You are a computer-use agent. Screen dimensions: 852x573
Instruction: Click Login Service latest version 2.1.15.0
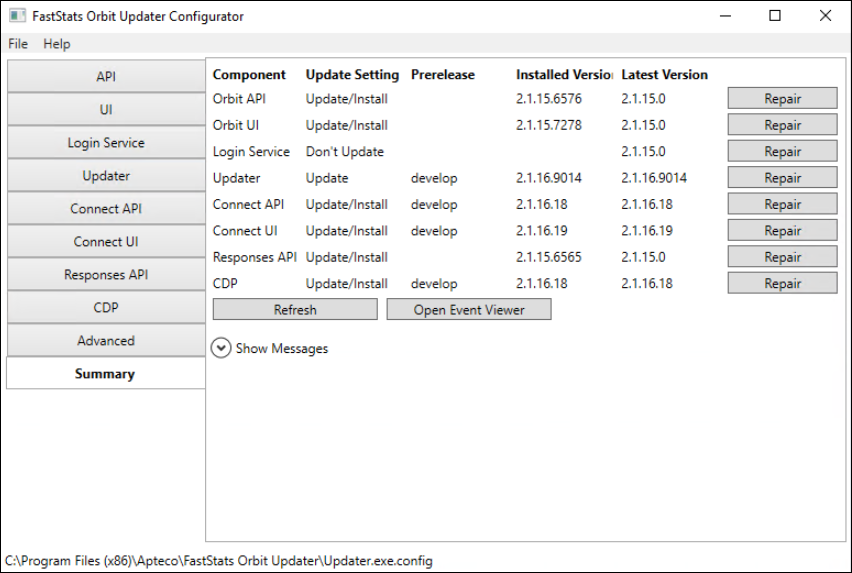(643, 152)
